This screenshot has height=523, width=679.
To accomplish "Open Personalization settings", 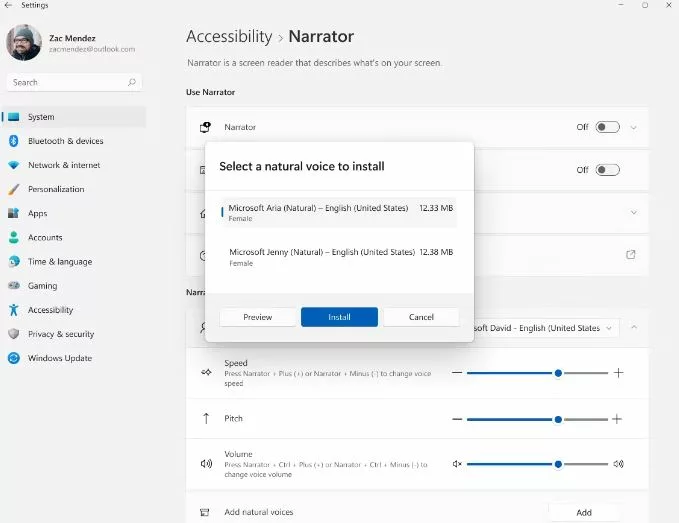I will (x=74, y=189).
